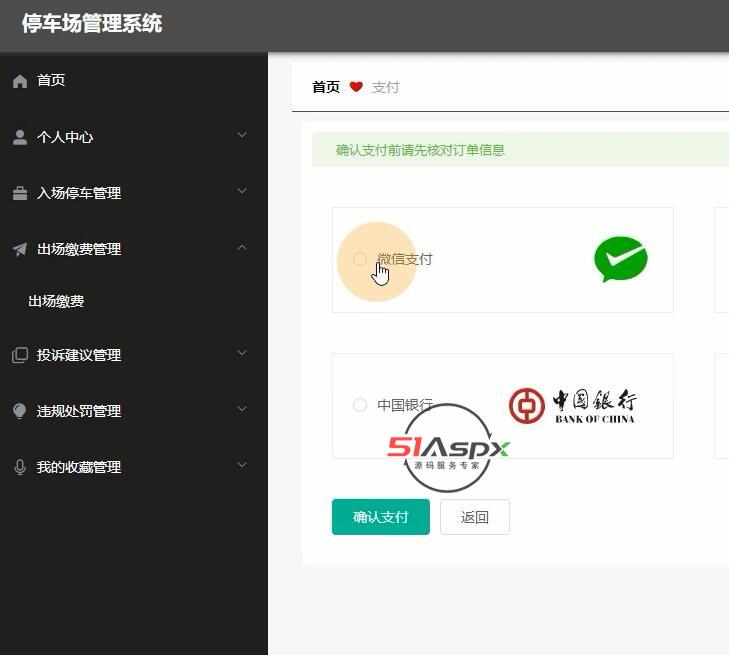Open the 出场缴费管理 menu item
The image size is (729, 655).
pyautogui.click(x=134, y=249)
